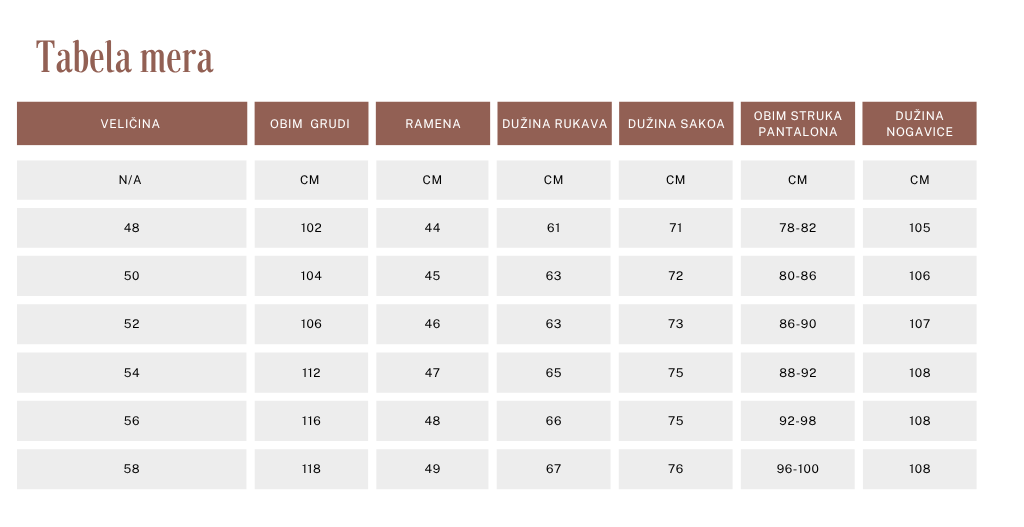Select size 48 row cell
Viewport: 1024px width, 527px height.
(132, 228)
